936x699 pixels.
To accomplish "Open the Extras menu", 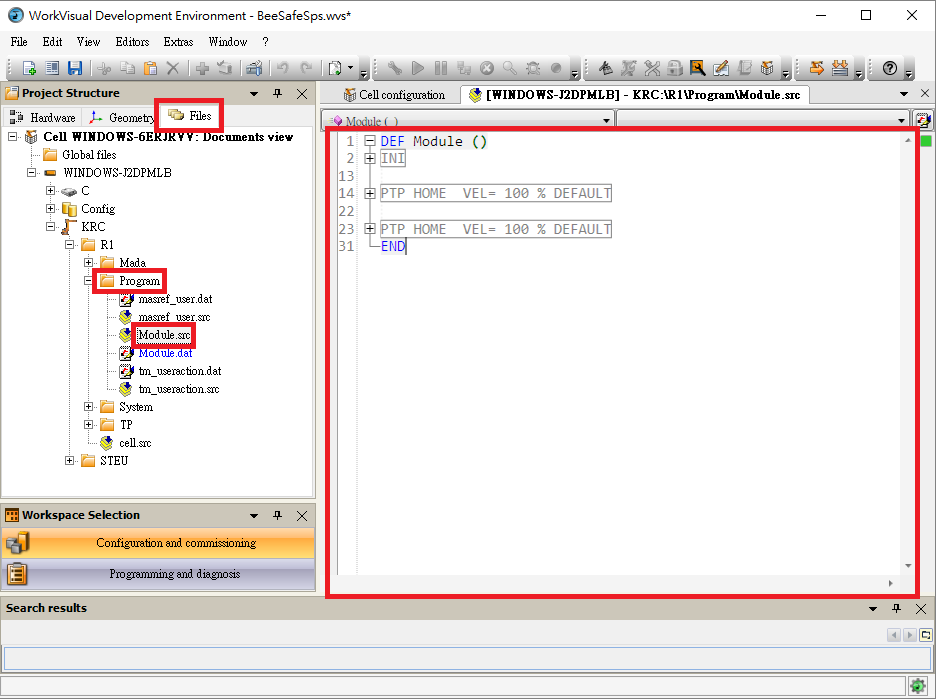I will click(178, 42).
